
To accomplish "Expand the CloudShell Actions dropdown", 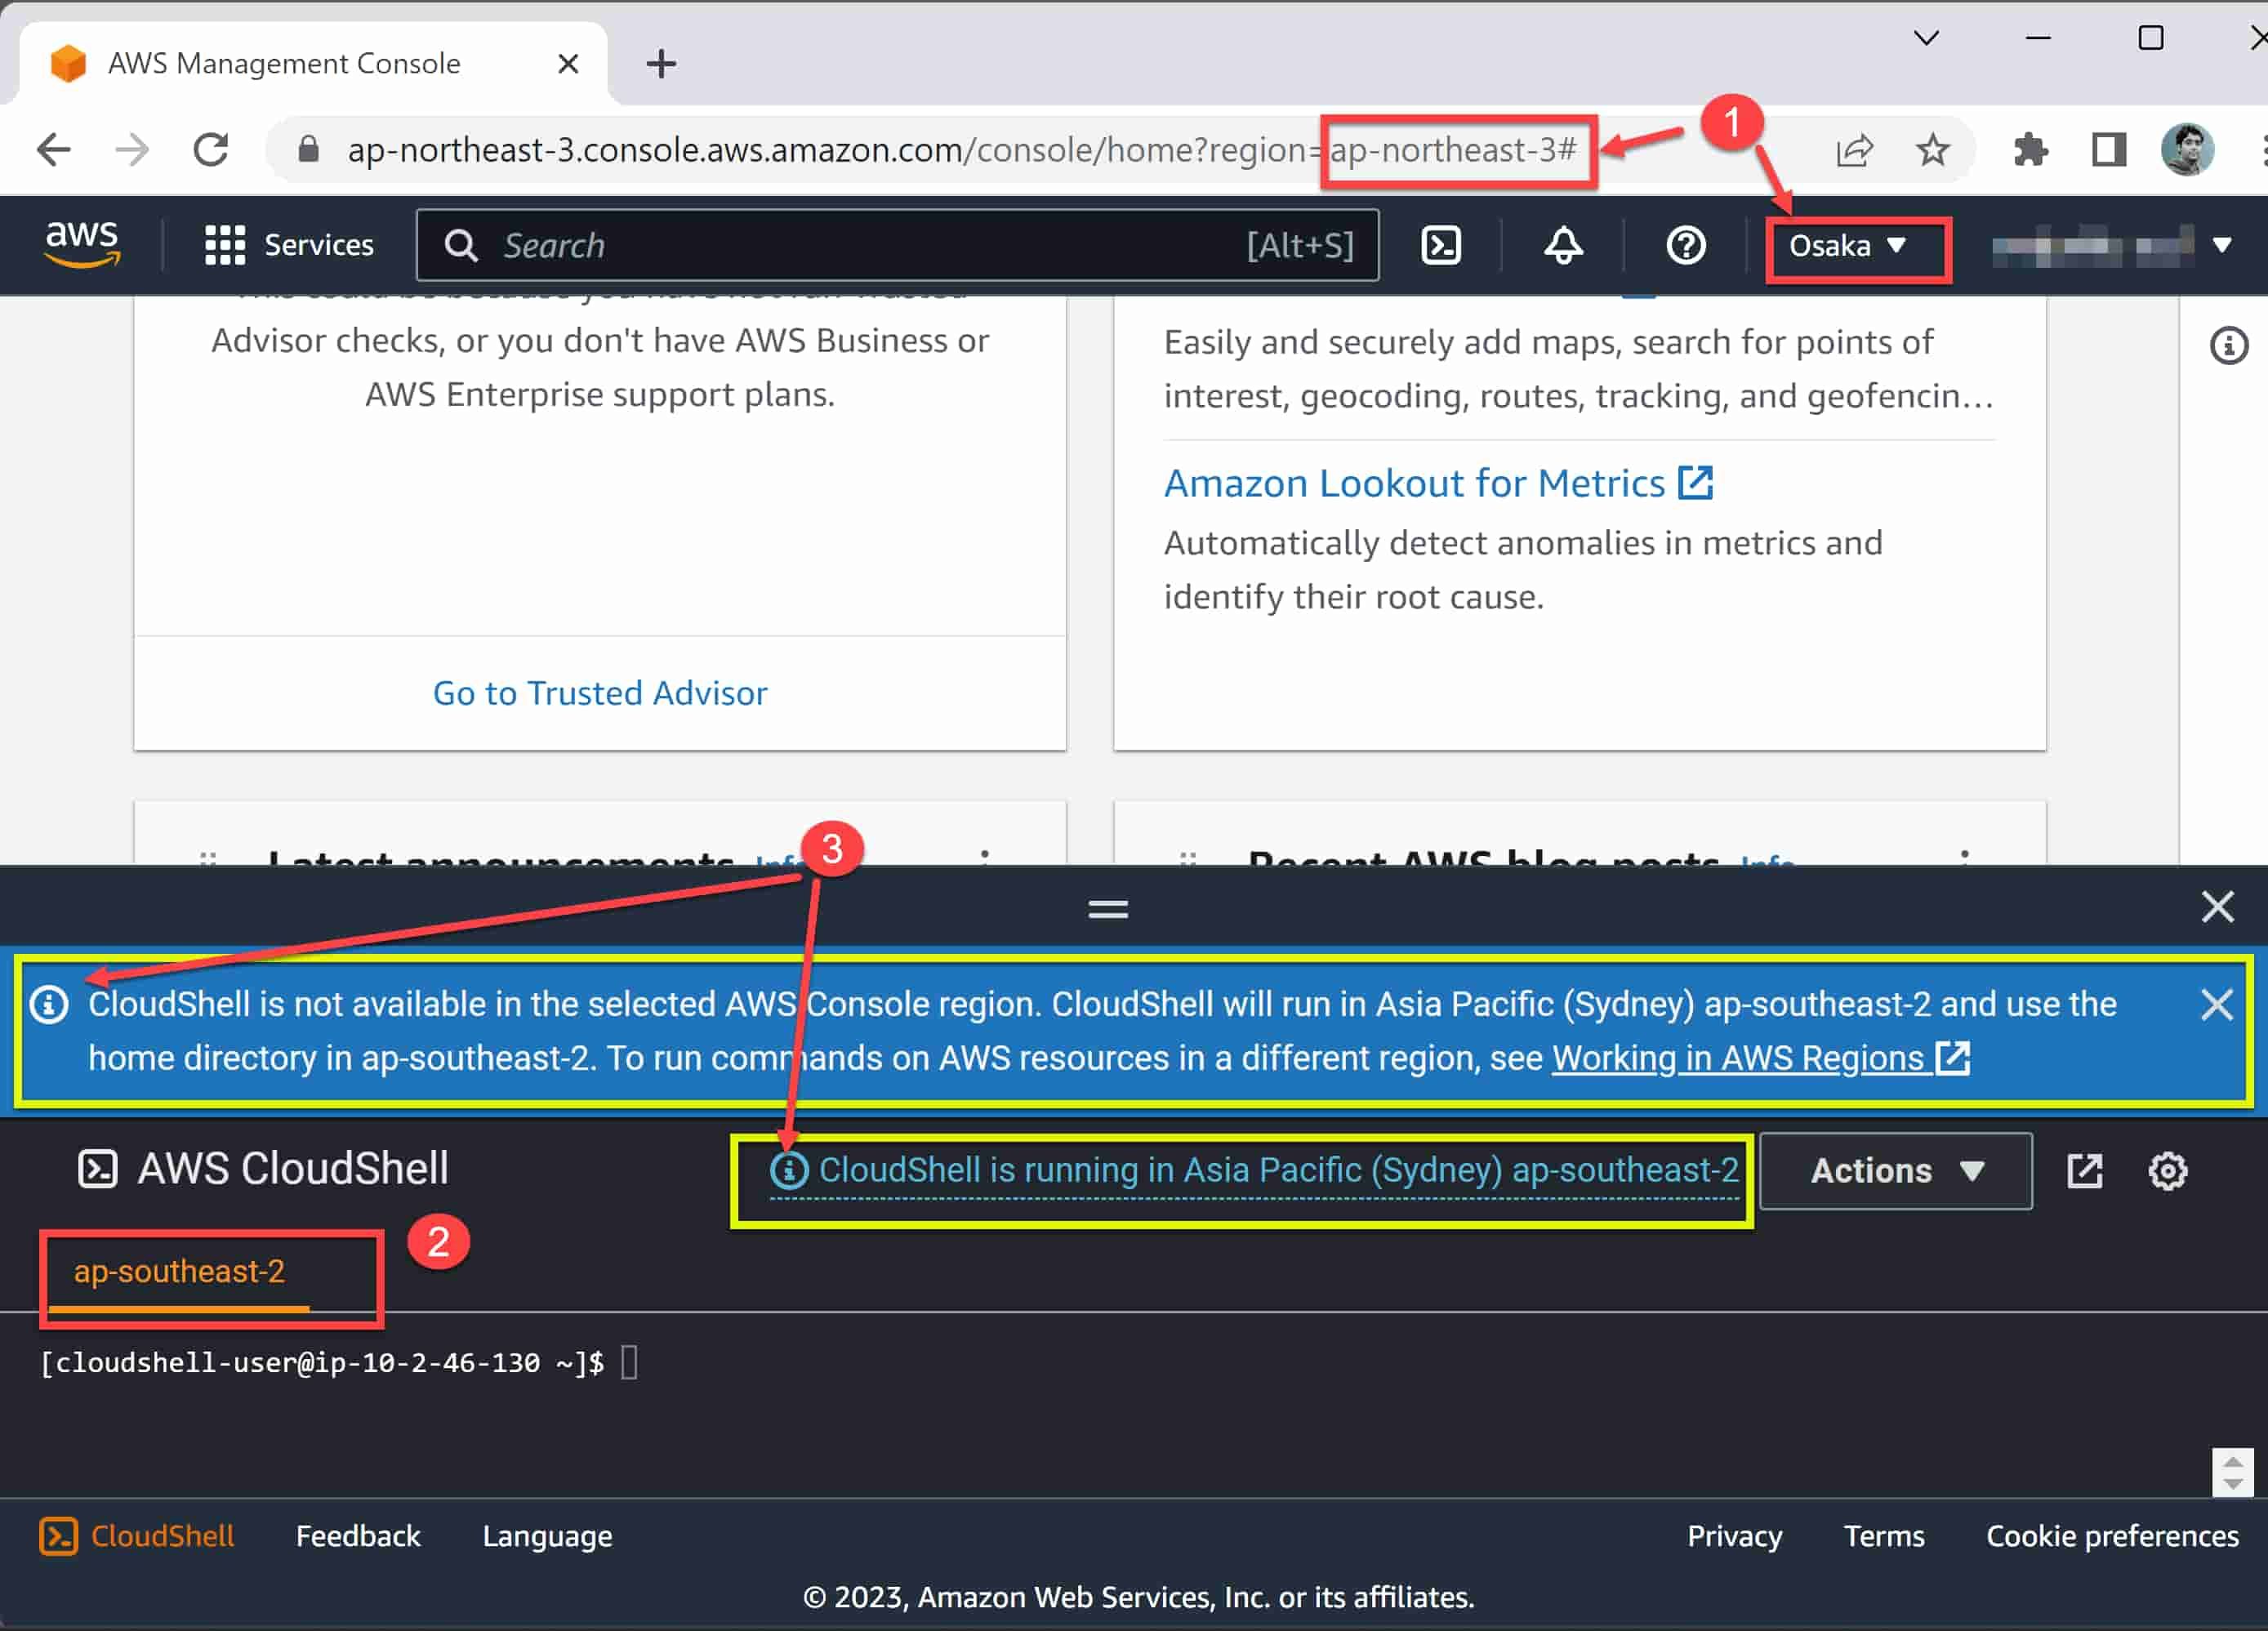I will click(x=1895, y=1171).
